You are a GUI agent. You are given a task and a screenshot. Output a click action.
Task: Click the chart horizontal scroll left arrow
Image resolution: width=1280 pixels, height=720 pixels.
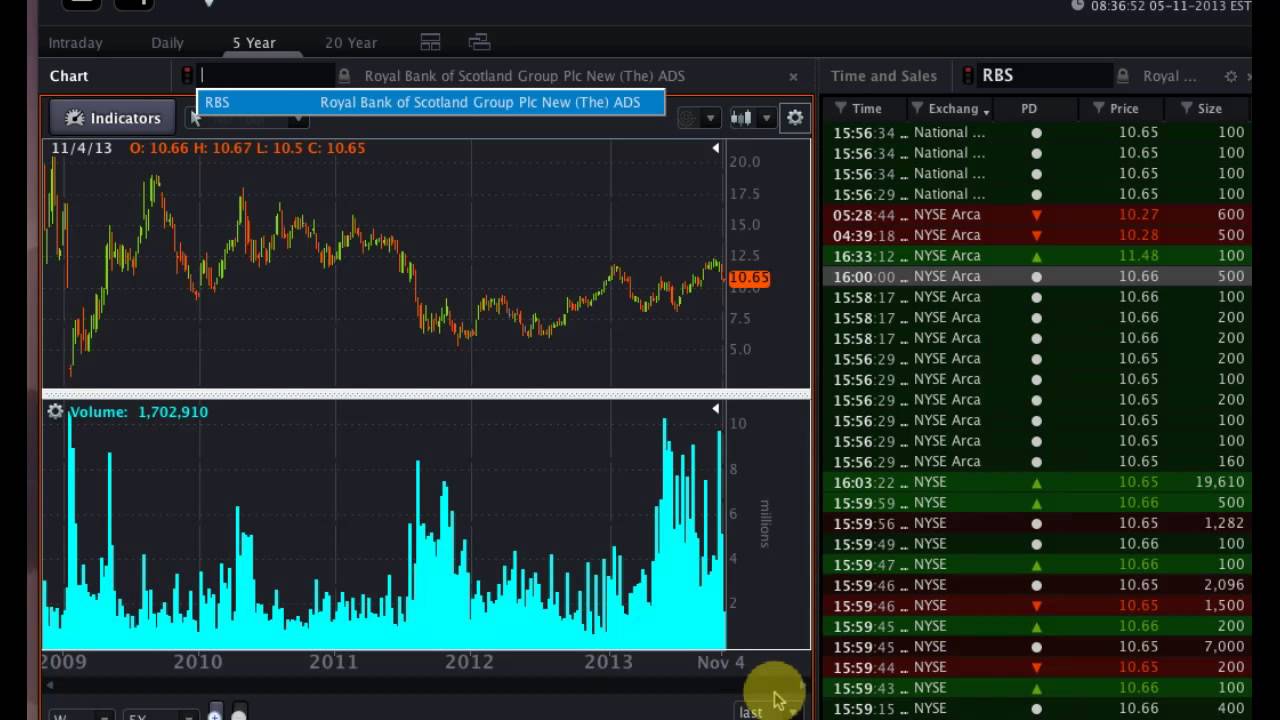[x=49, y=685]
